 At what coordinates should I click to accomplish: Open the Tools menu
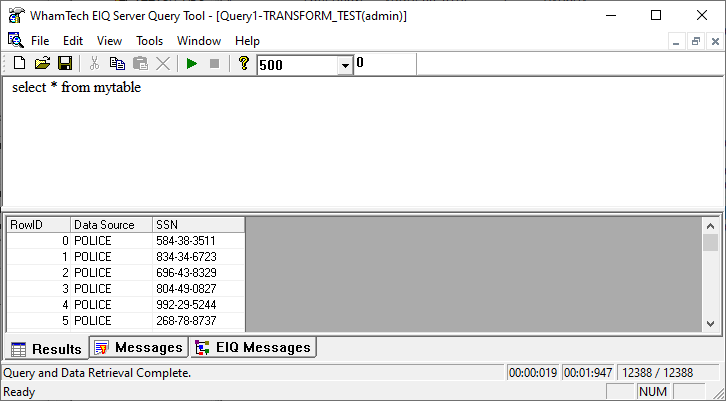click(149, 41)
